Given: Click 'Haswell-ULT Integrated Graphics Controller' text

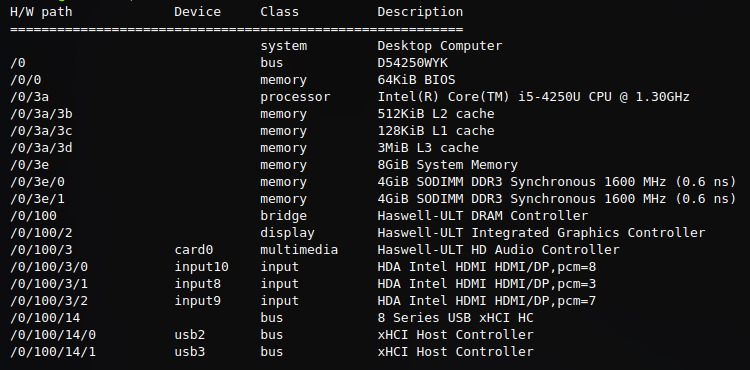Looking at the screenshot, I should click(x=541, y=233).
